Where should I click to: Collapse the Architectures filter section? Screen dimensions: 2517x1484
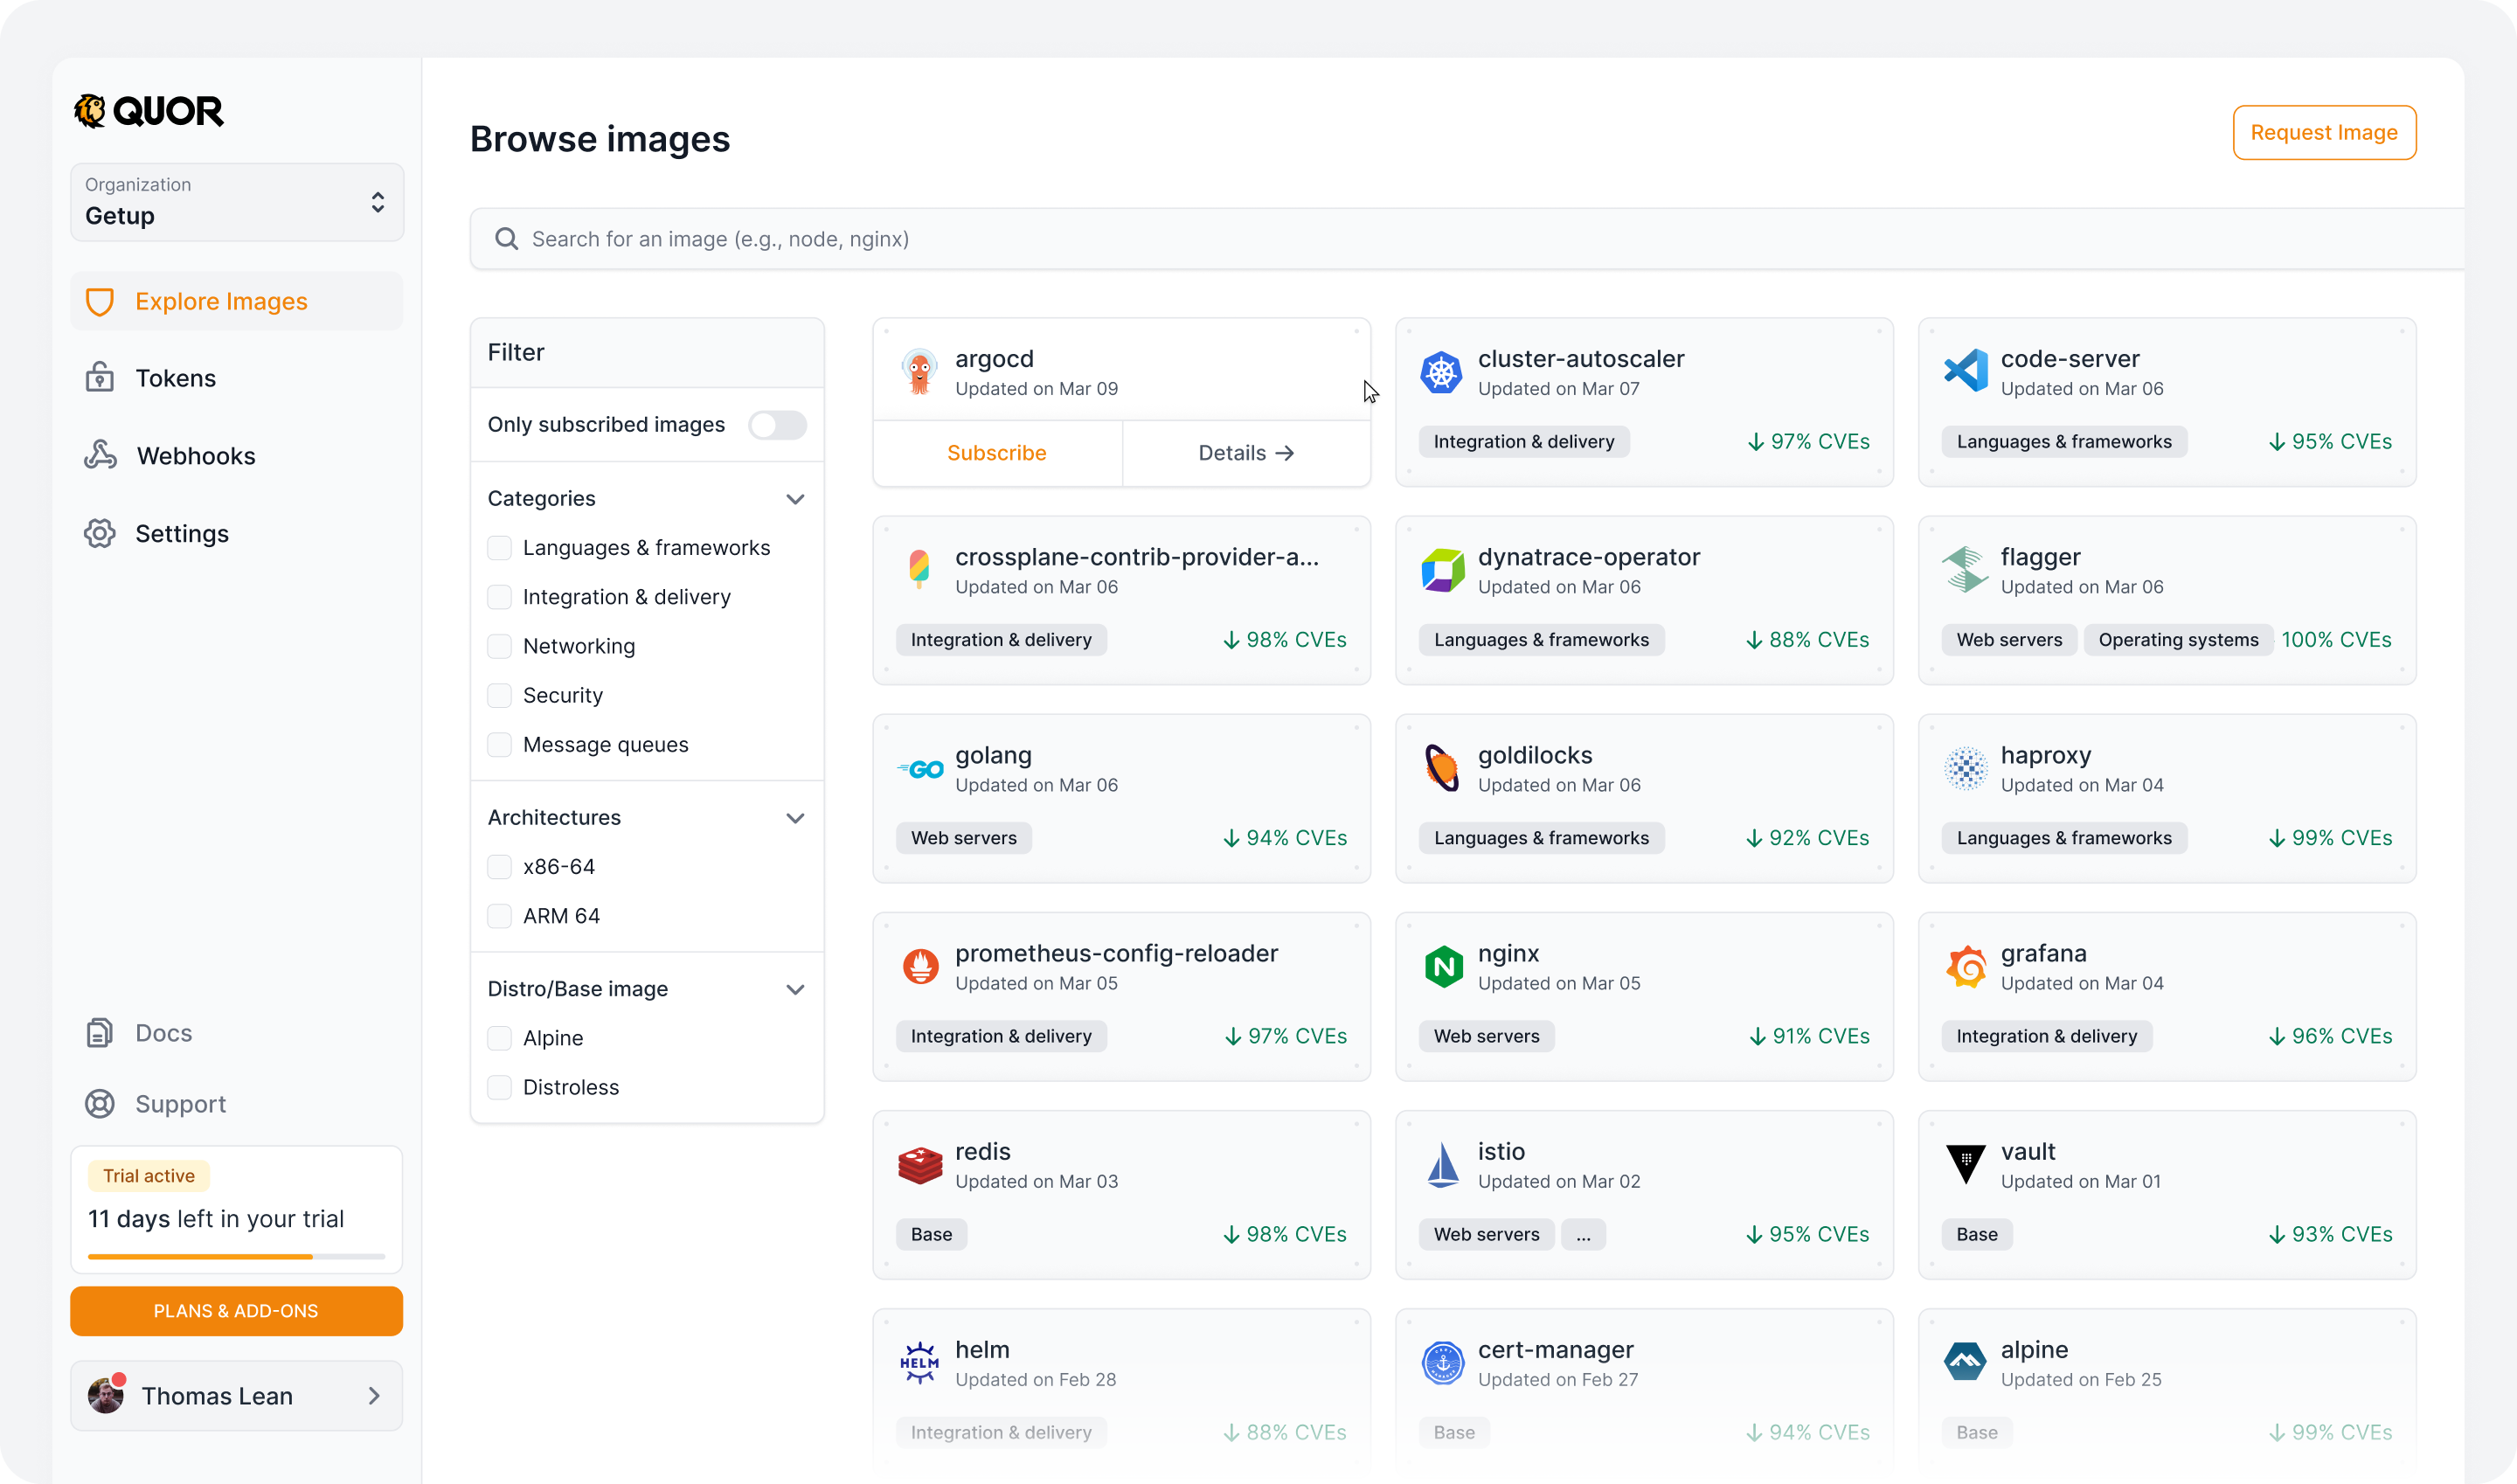tap(795, 818)
